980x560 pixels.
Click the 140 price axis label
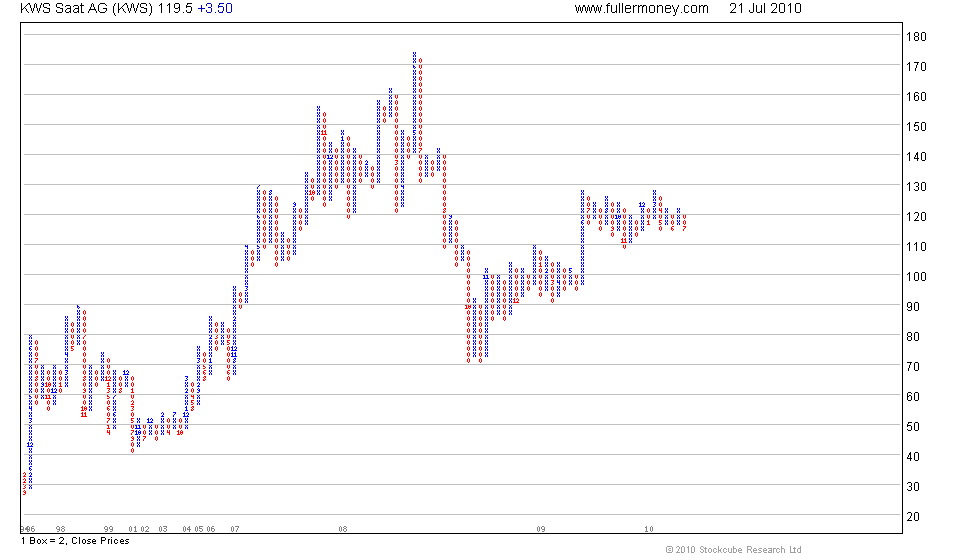tap(916, 157)
